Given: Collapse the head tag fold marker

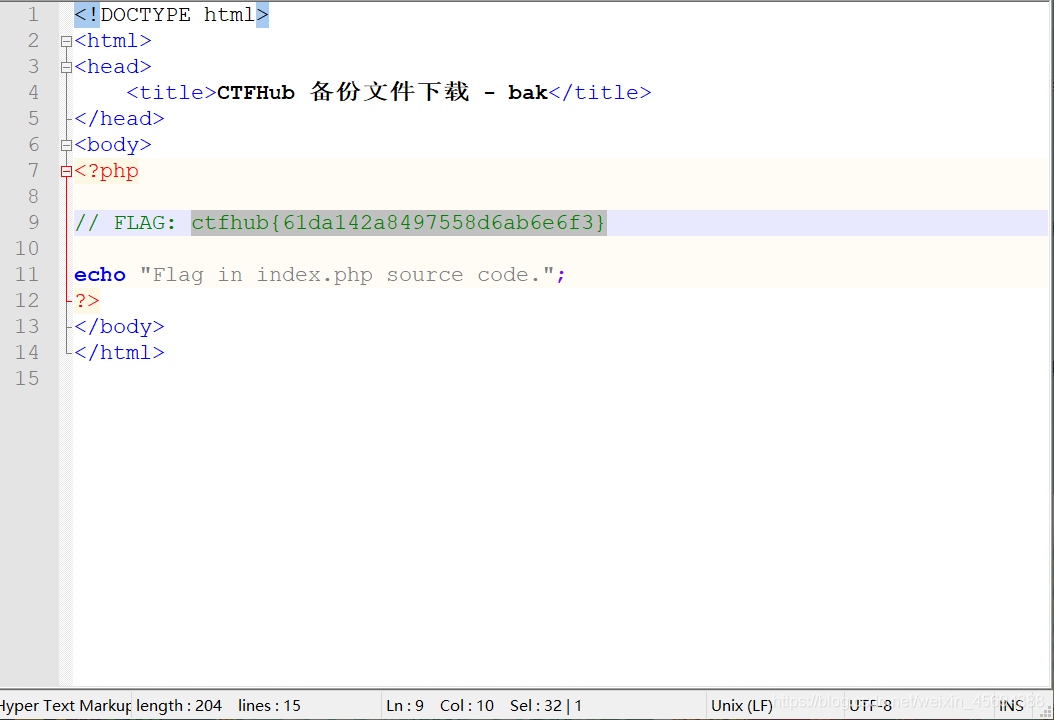Looking at the screenshot, I should tap(66, 67).
